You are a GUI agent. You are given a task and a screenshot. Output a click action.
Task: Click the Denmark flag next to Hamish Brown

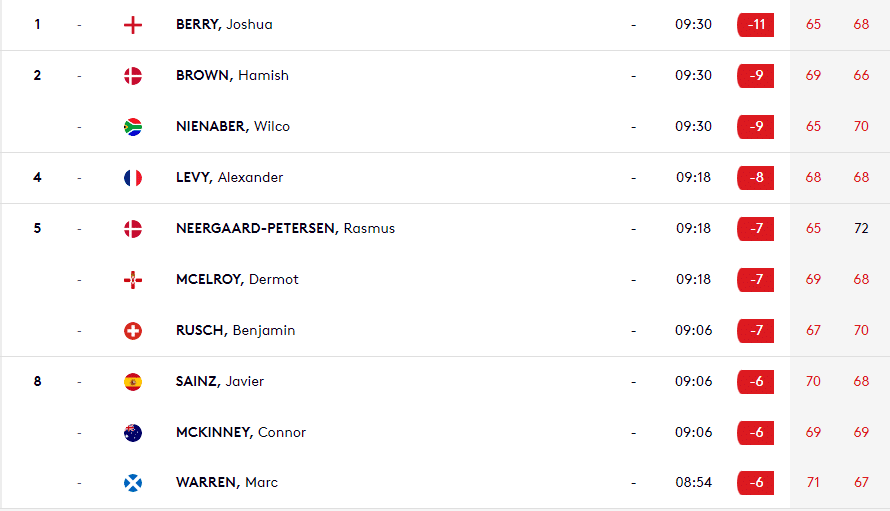click(x=133, y=76)
